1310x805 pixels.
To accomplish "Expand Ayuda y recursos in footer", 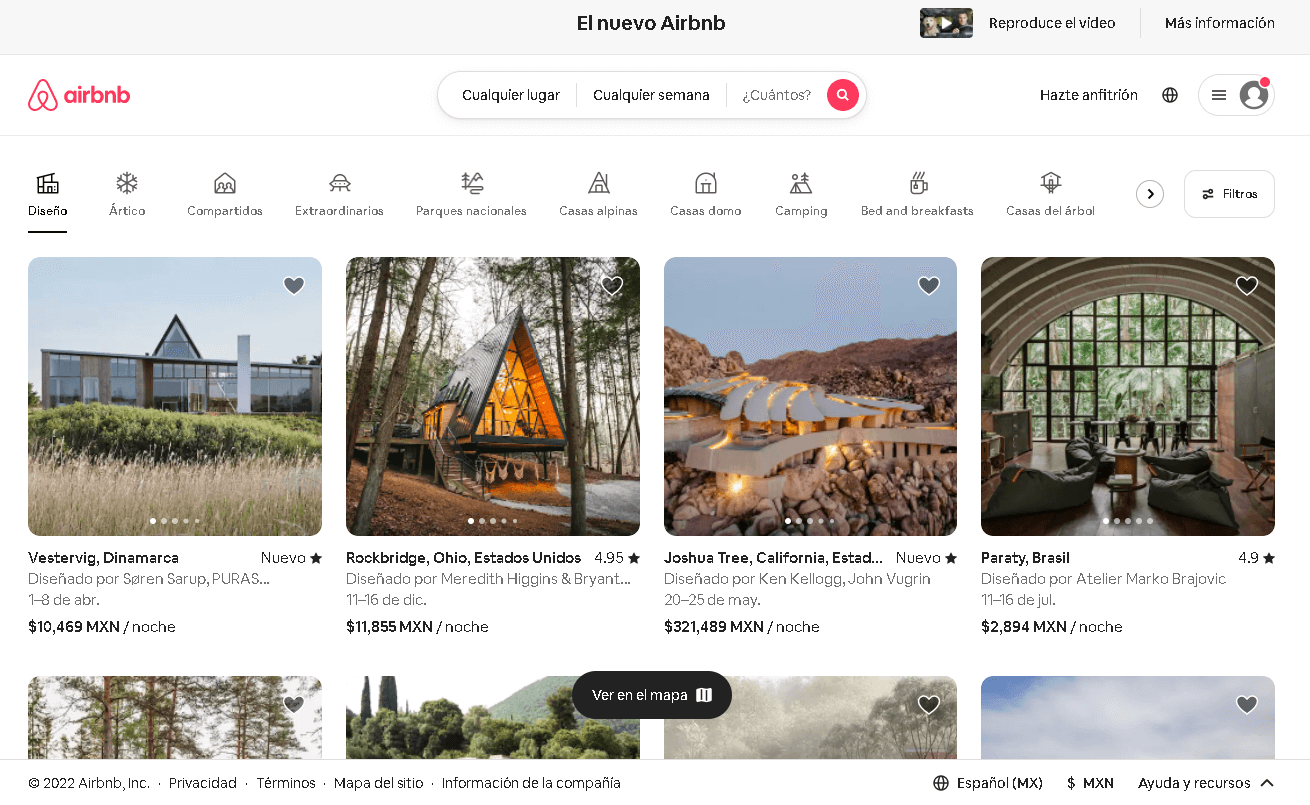I will coord(1205,783).
